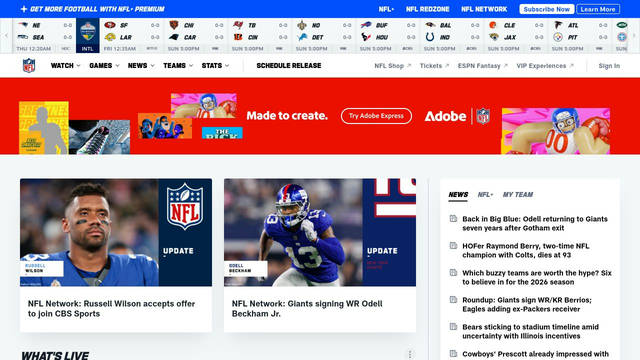The height and width of the screenshot is (360, 640).
Task: Open the NE vs SEA game card
Action: pyautogui.click(x=44, y=36)
